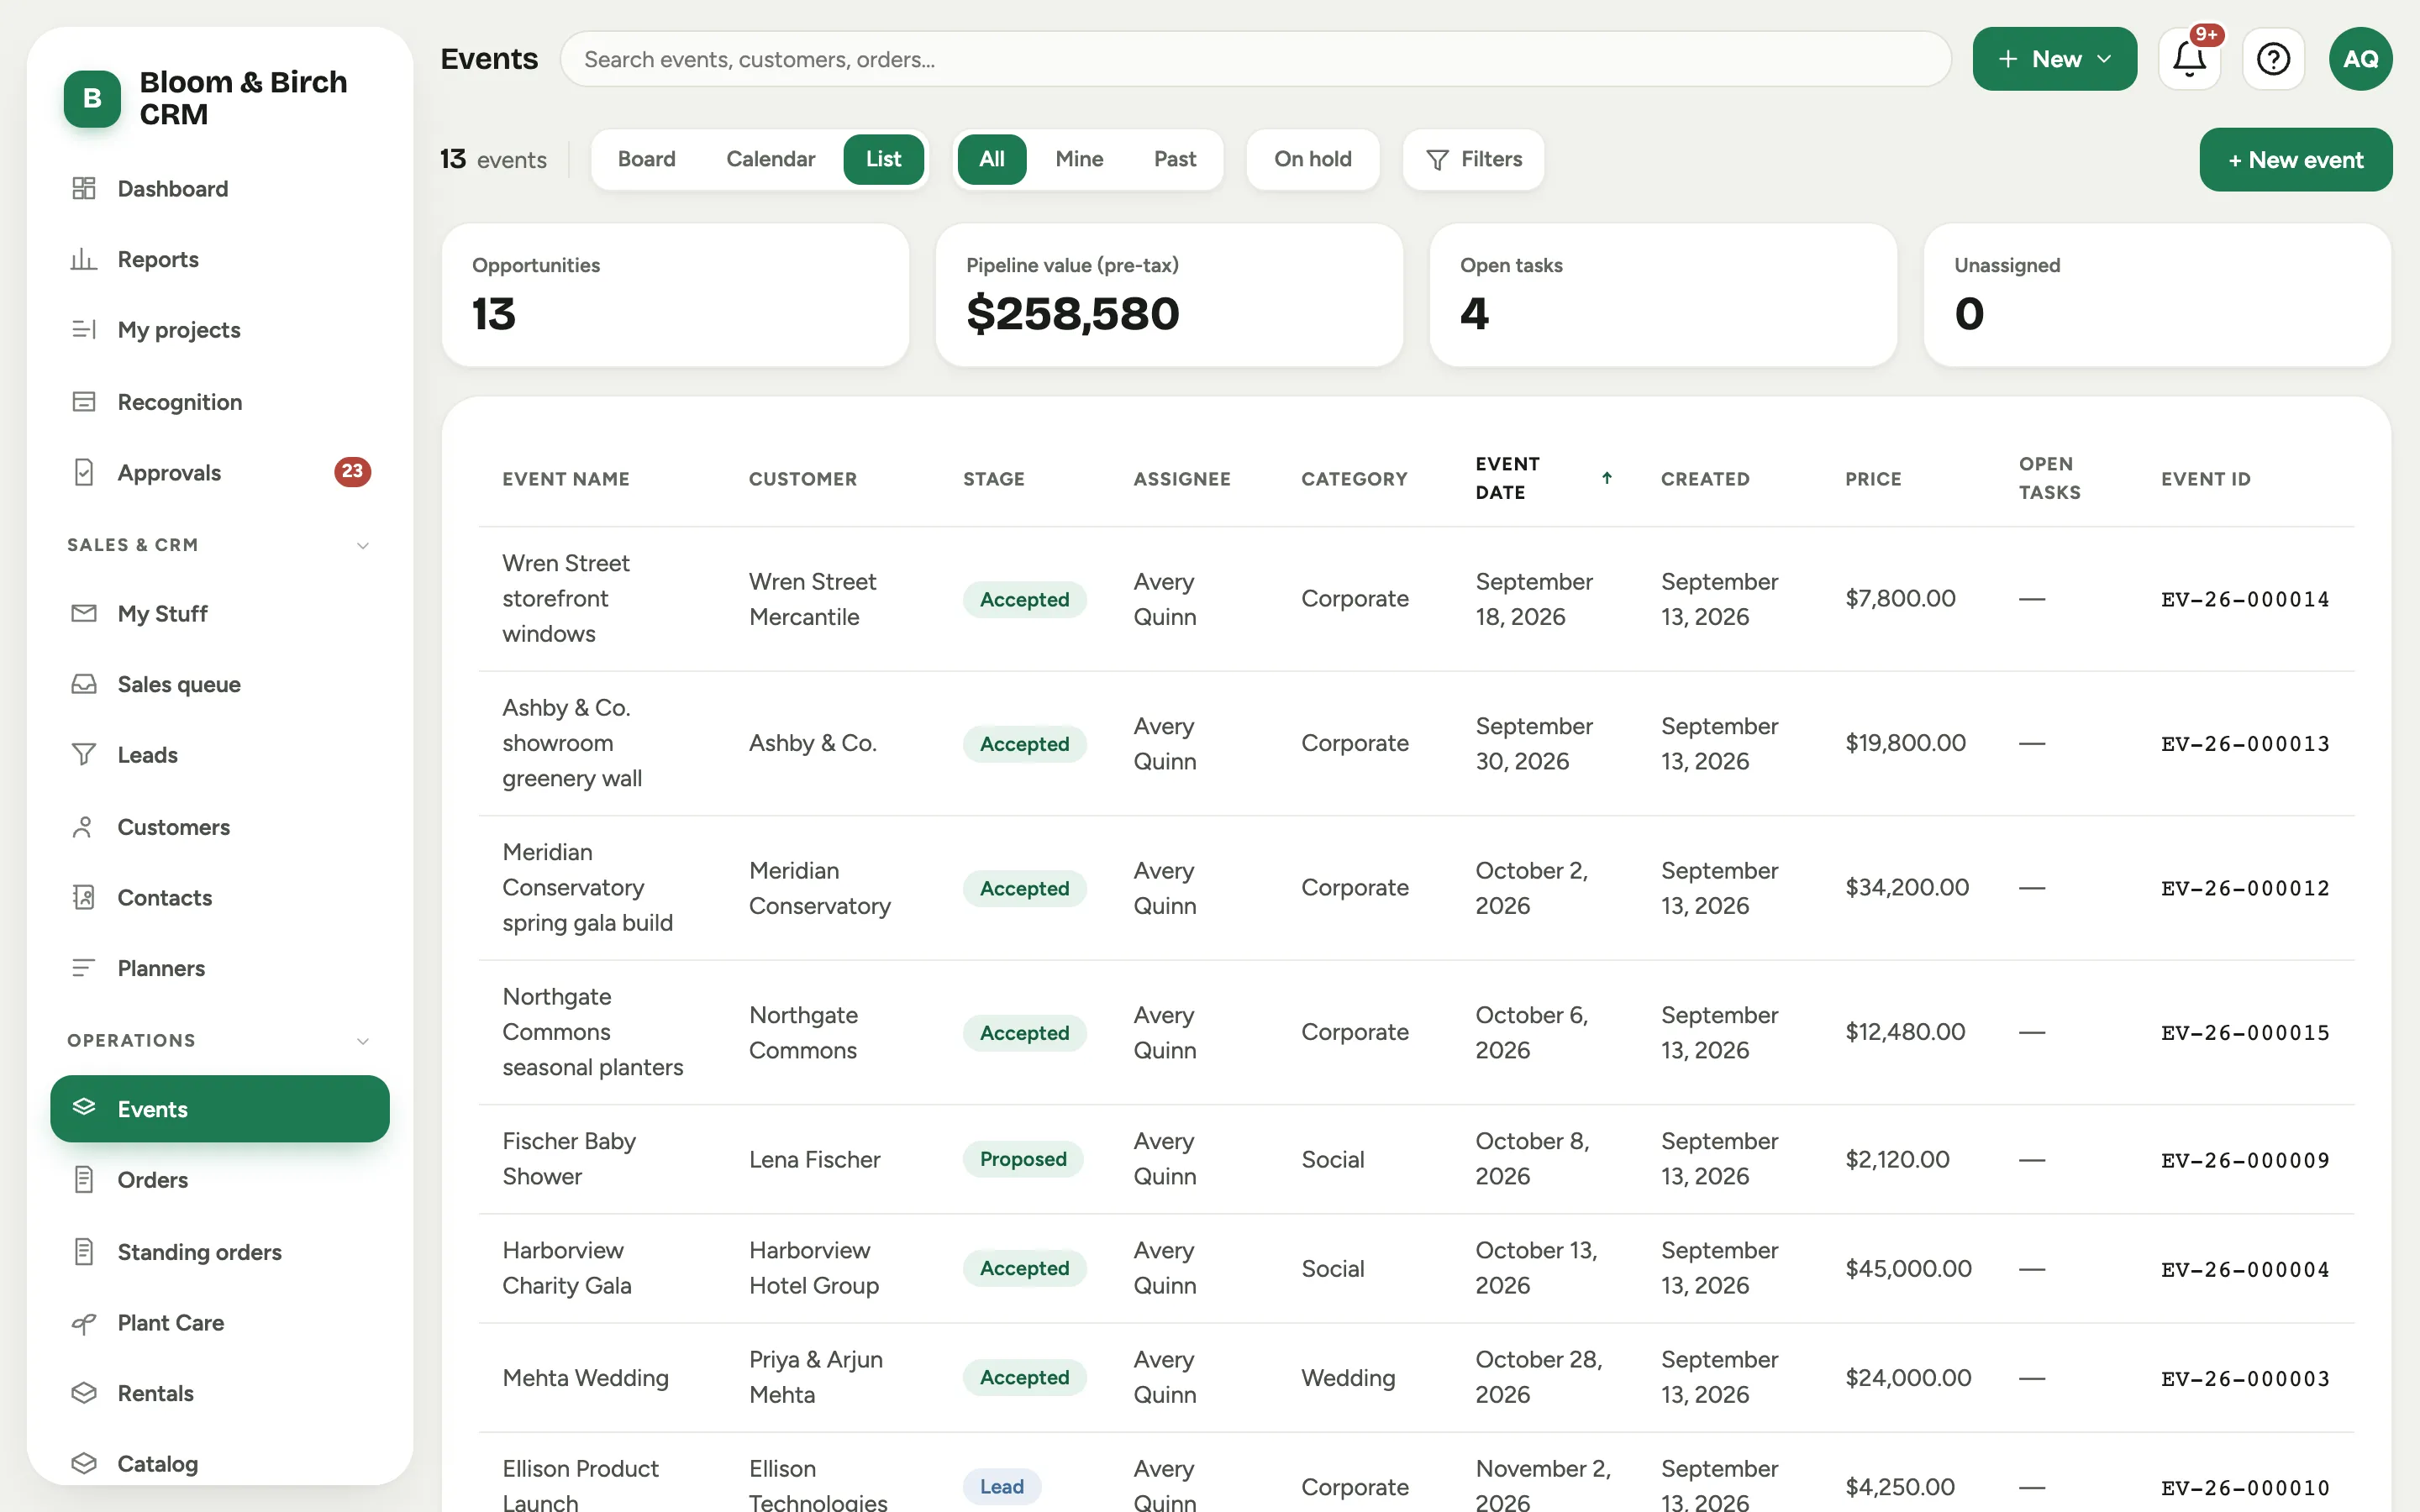Click the Approvals 23 badge
This screenshot has width=2420, height=1512.
coord(352,472)
